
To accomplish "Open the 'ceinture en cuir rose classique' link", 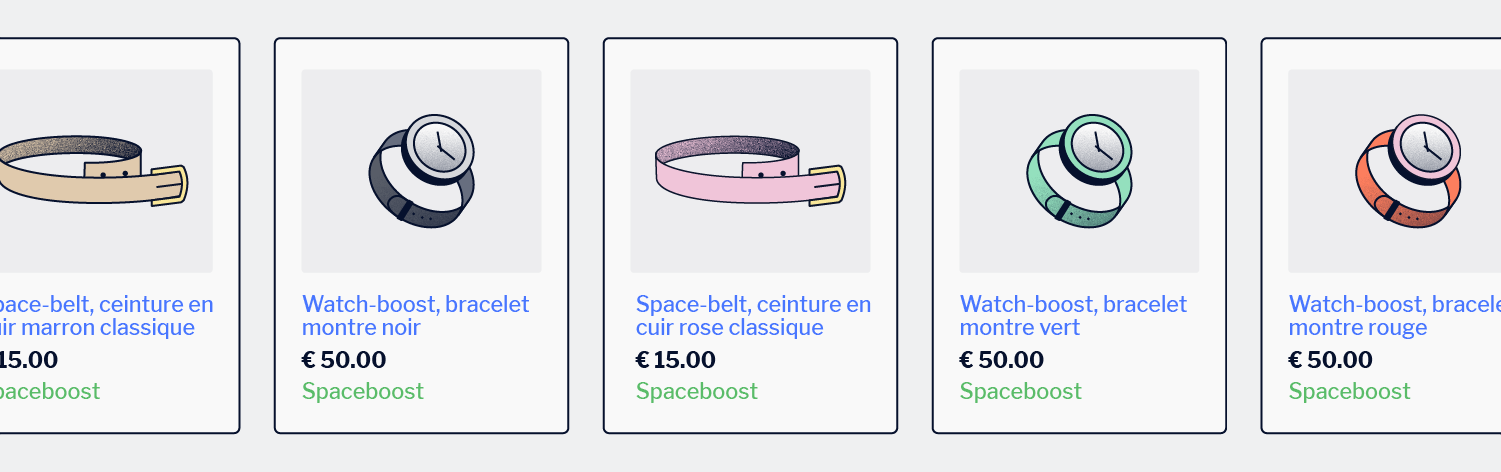I will 754,316.
